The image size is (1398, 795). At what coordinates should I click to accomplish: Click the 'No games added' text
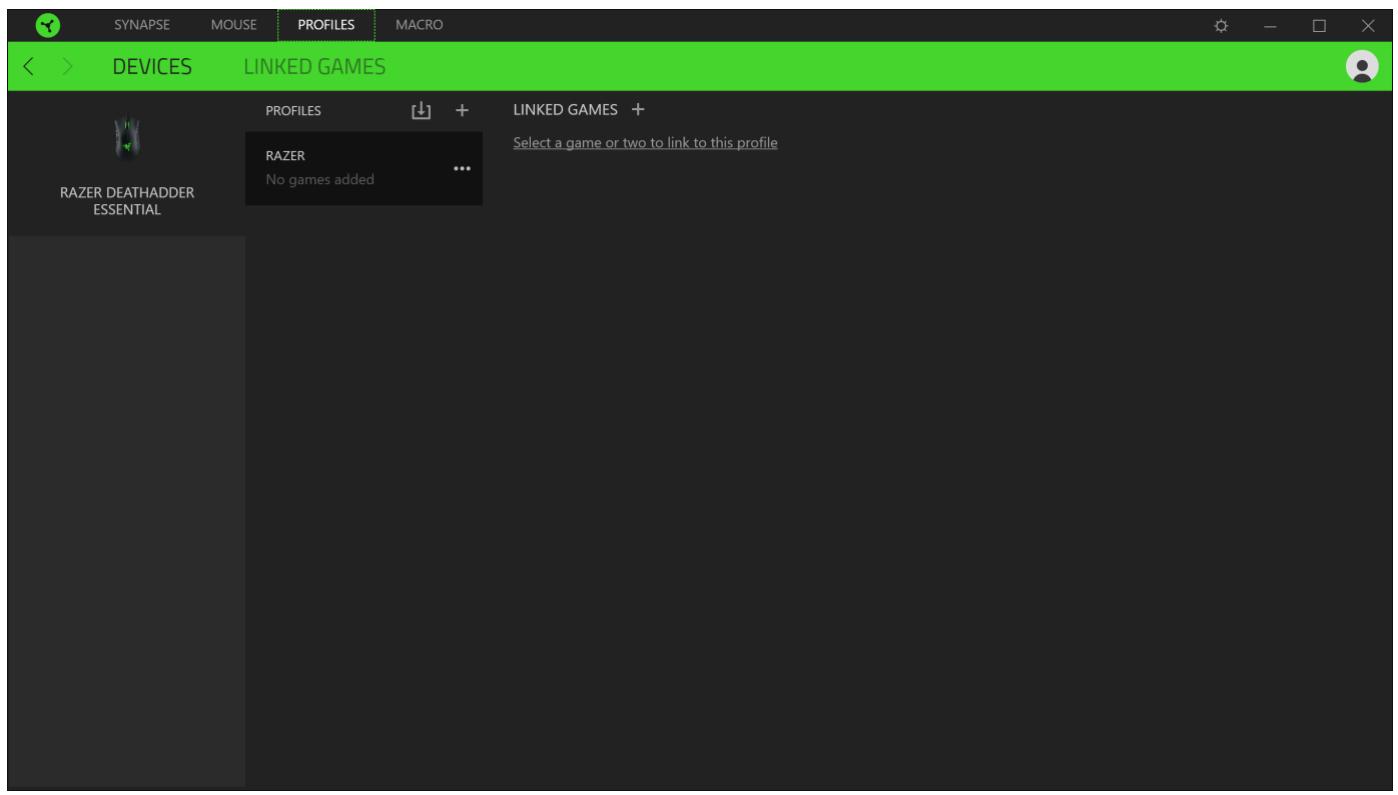pyautogui.click(x=320, y=180)
